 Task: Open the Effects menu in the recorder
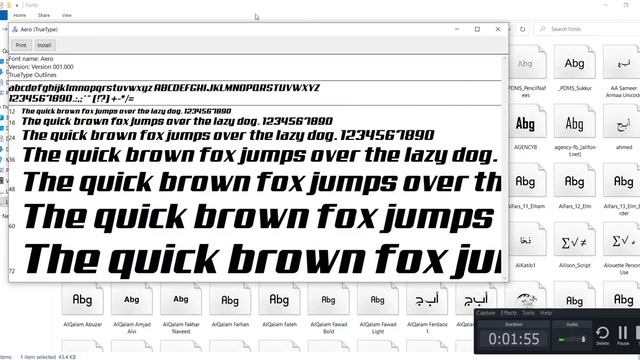(x=509, y=313)
